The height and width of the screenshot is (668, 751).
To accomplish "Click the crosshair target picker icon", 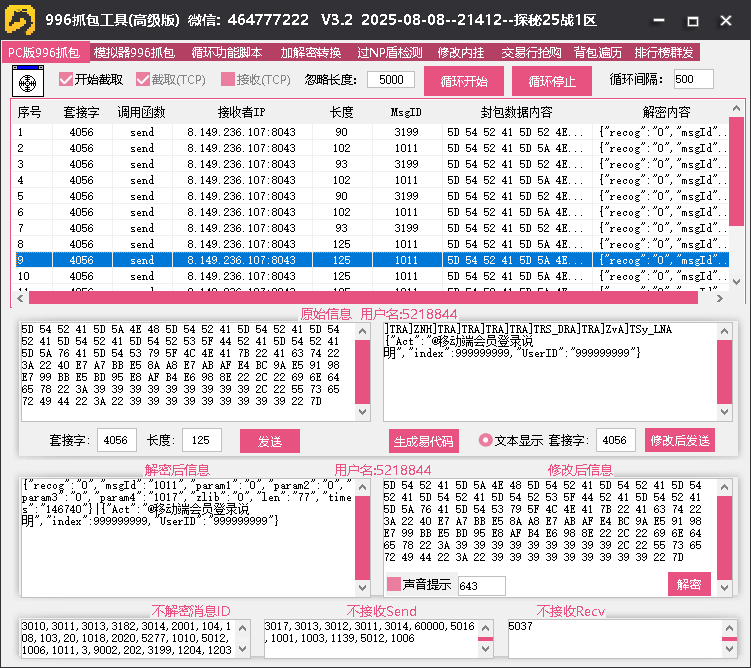I will click(28, 80).
